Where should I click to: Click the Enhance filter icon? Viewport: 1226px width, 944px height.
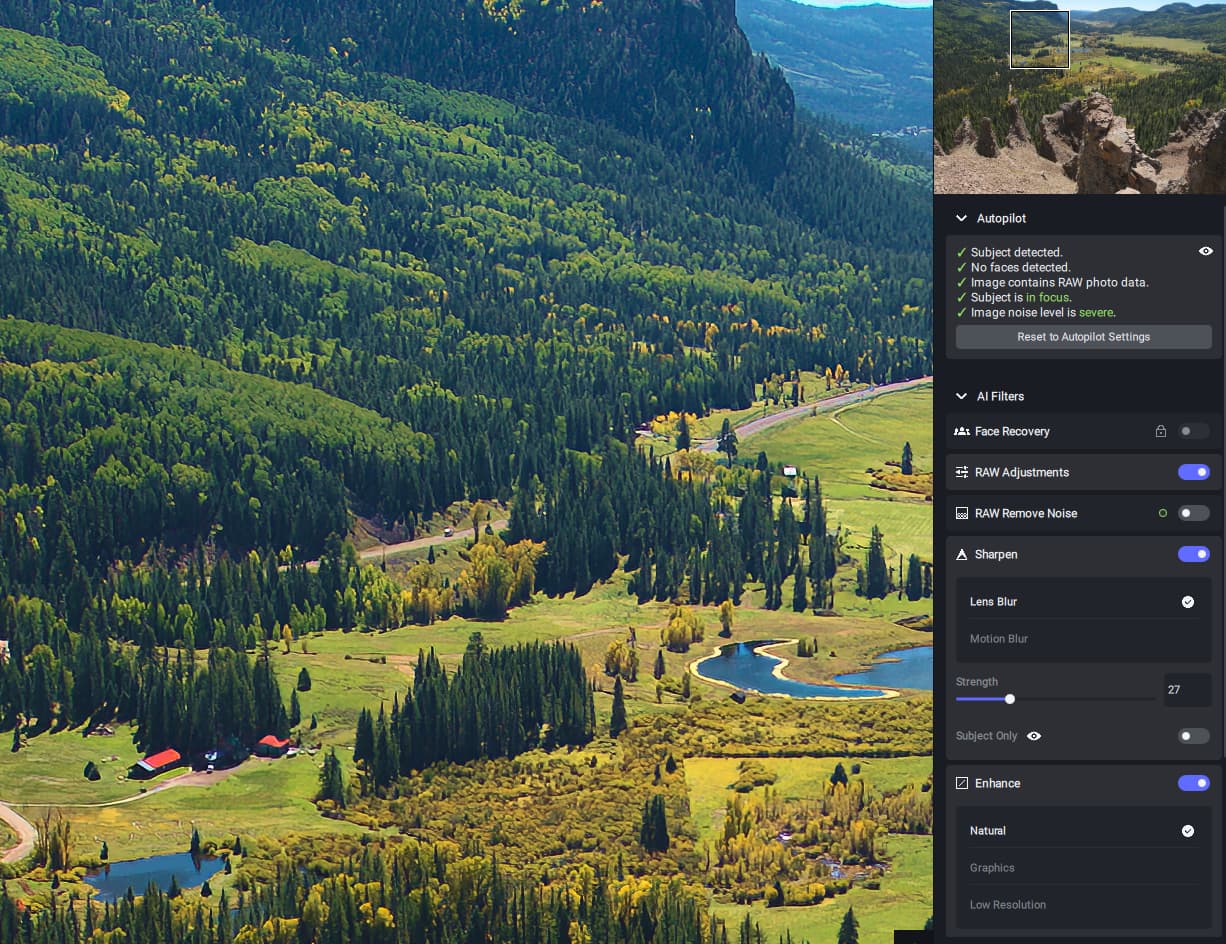(x=961, y=783)
